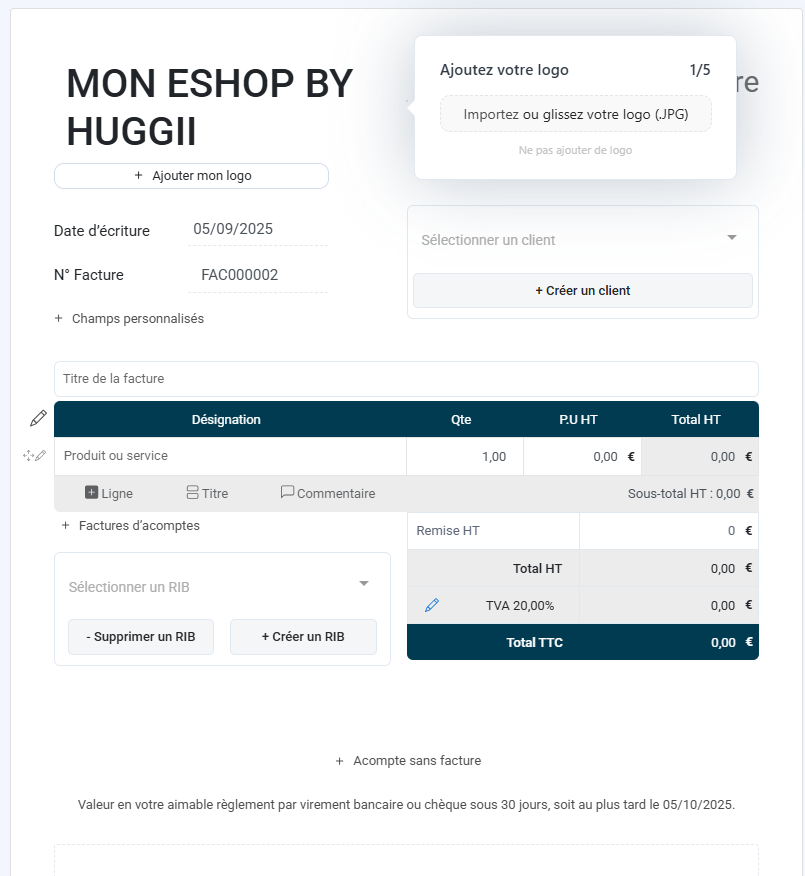Switch focus to Importez ou glissez votre logo
Image resolution: width=805 pixels, height=876 pixels.
tap(575, 113)
